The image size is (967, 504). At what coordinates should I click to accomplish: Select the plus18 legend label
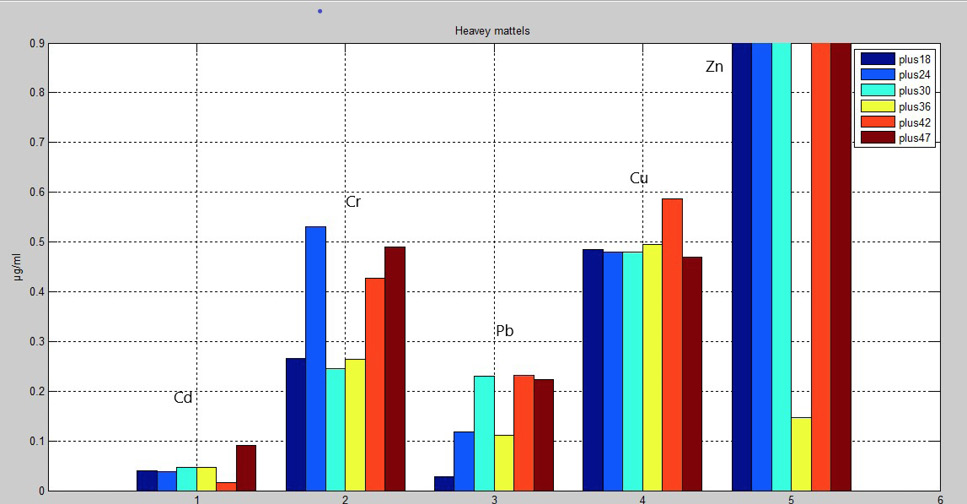[x=915, y=59]
